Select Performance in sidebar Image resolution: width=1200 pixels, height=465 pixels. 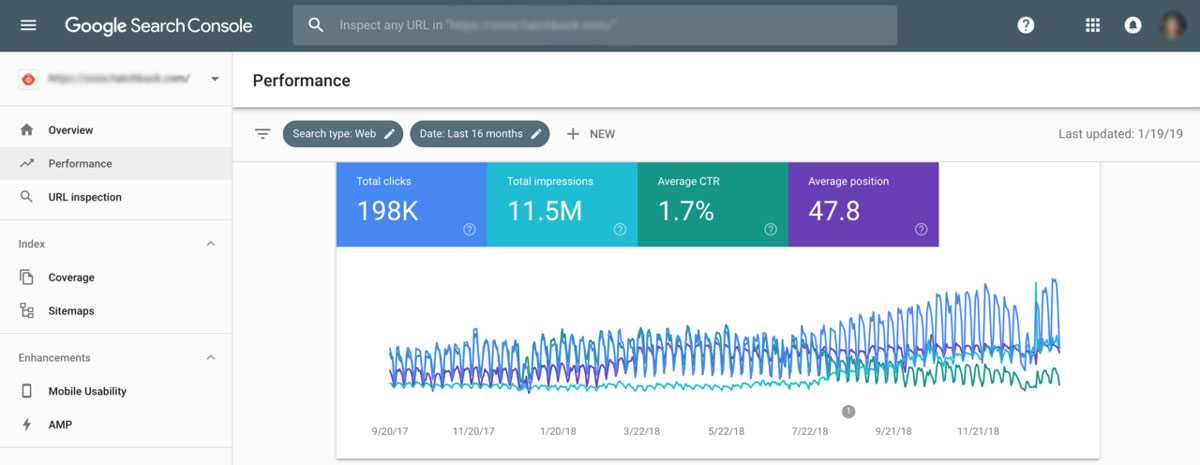coord(116,163)
